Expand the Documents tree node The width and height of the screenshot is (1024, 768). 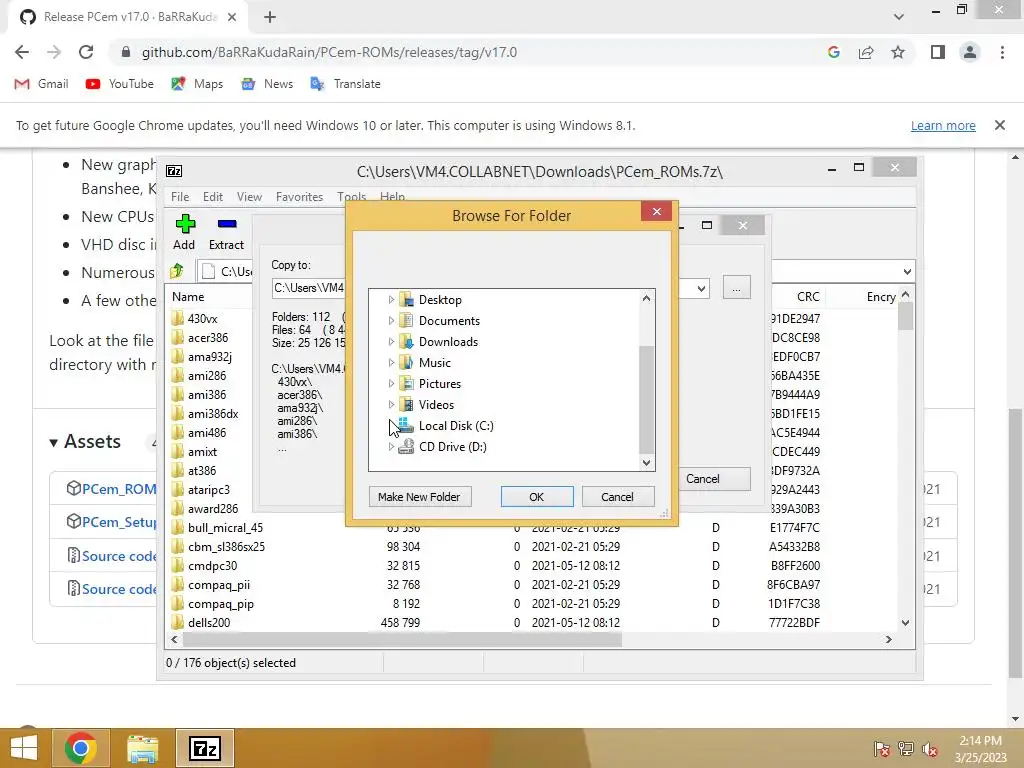[x=391, y=321]
